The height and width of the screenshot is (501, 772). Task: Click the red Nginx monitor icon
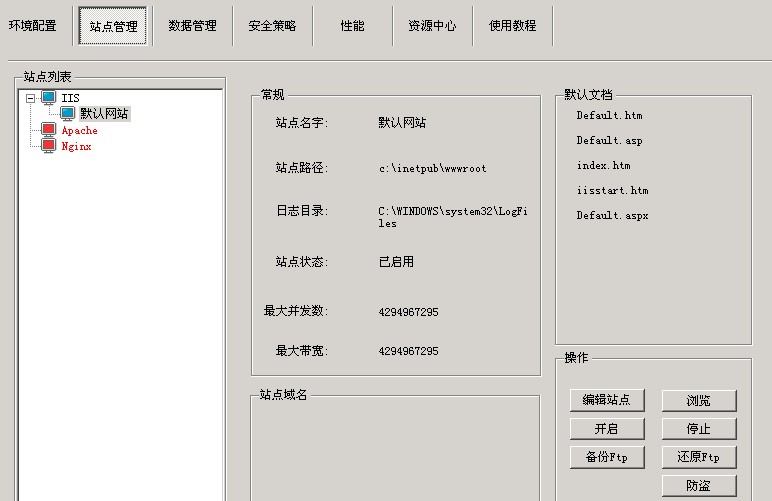[x=49, y=146]
